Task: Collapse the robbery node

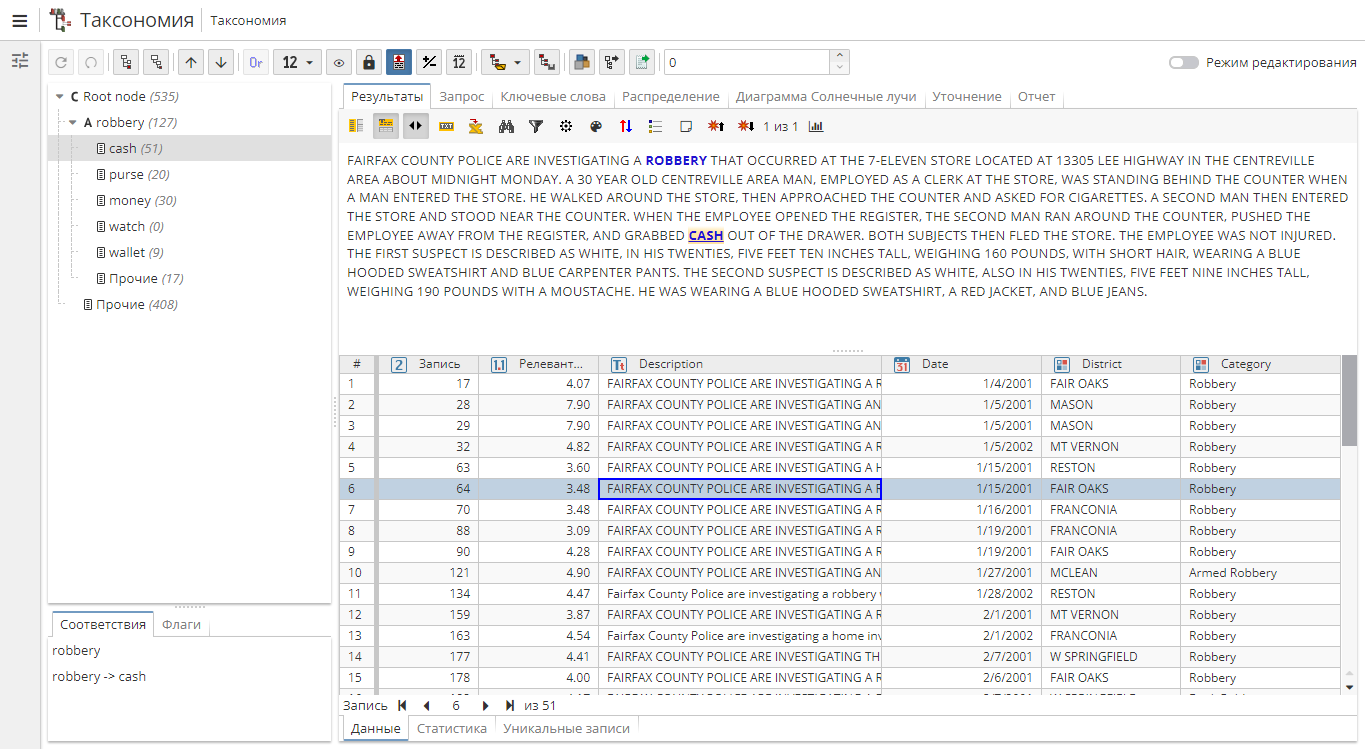Action: (73, 123)
